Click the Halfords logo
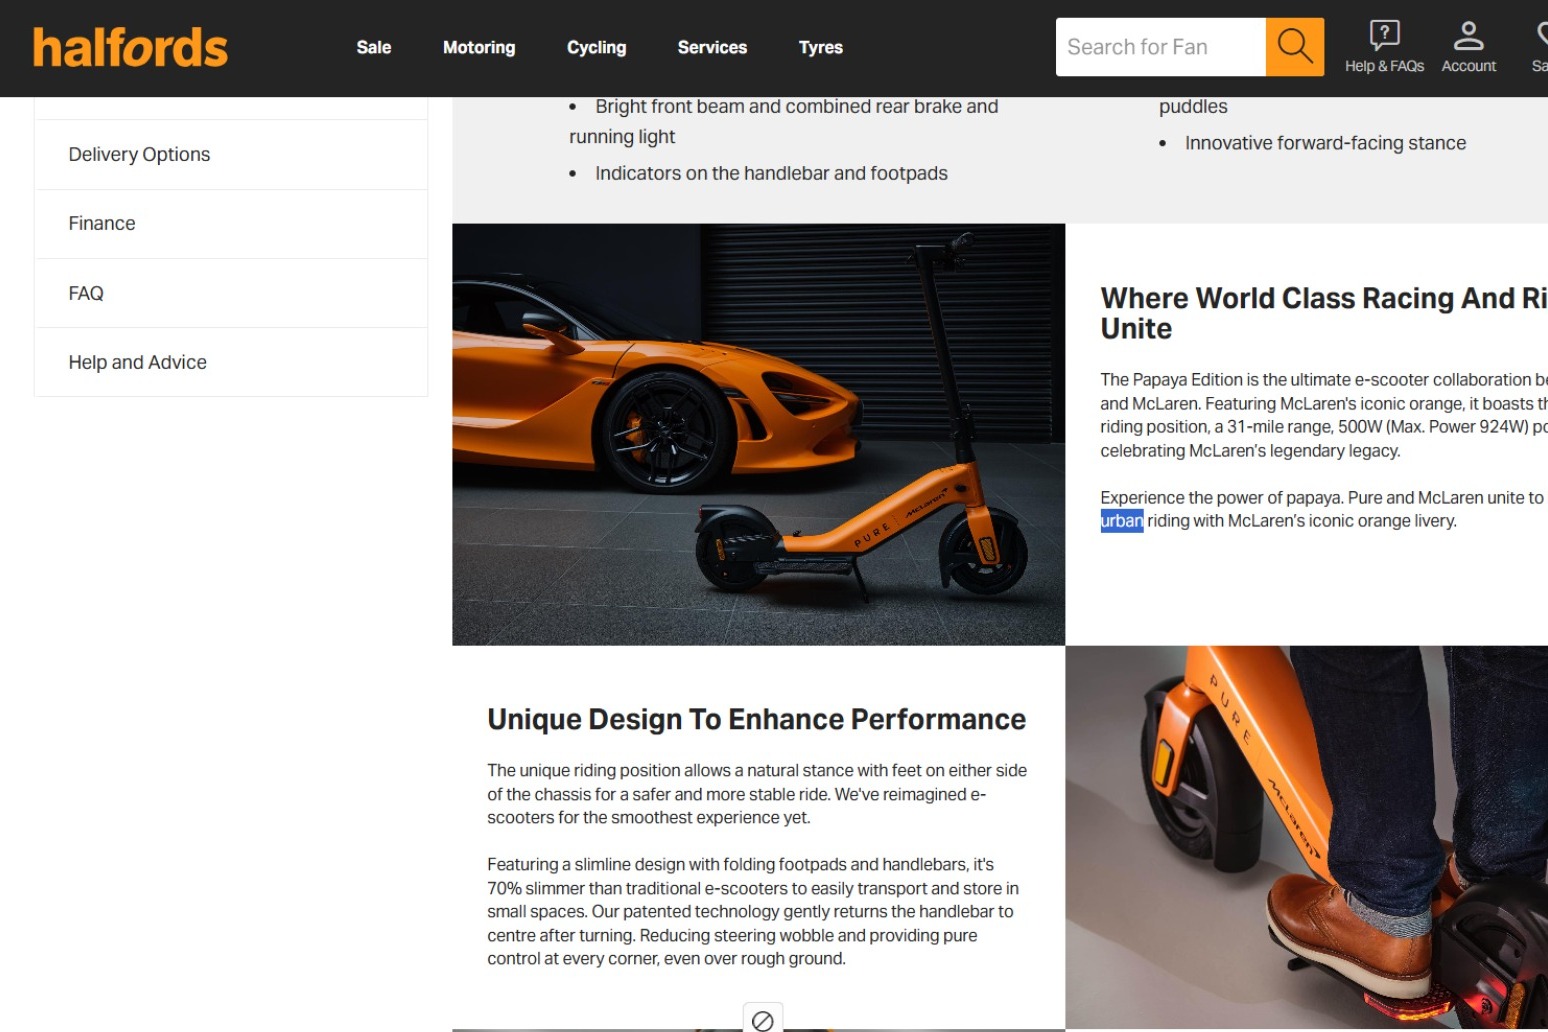 tap(130, 47)
